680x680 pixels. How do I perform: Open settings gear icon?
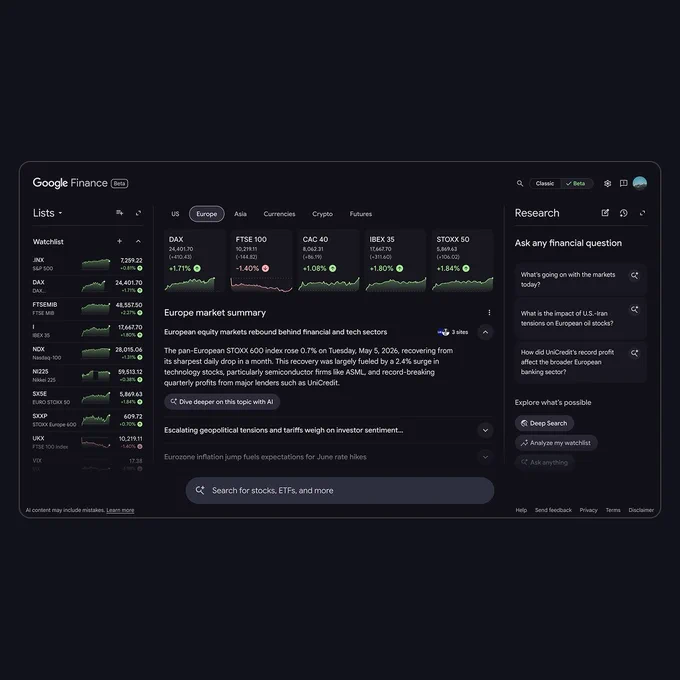pos(607,183)
